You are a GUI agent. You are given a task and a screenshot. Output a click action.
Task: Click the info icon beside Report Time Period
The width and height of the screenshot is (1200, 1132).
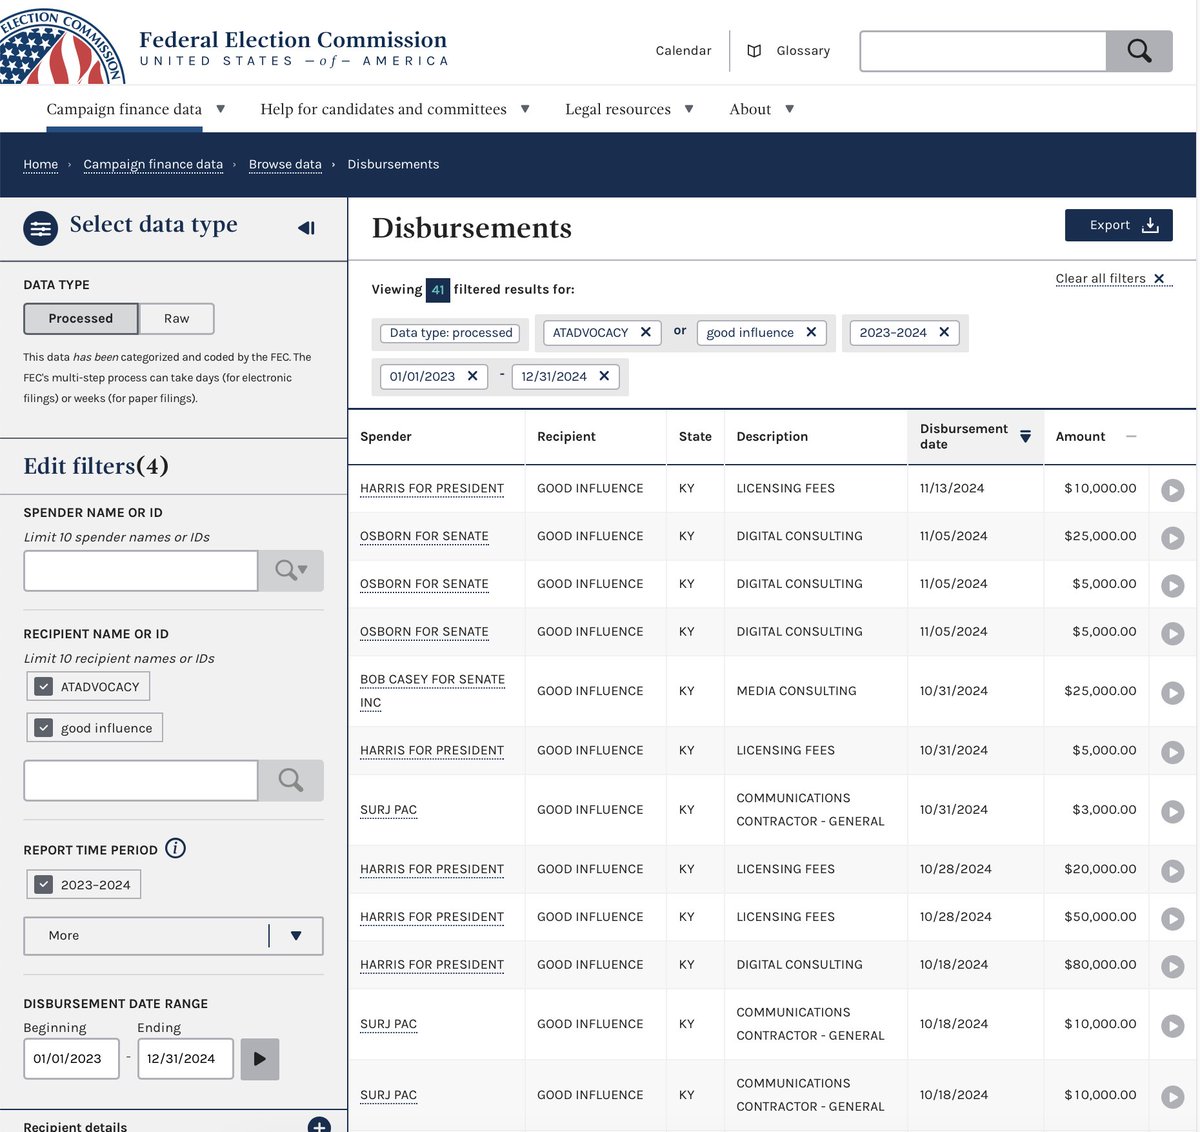click(x=175, y=848)
